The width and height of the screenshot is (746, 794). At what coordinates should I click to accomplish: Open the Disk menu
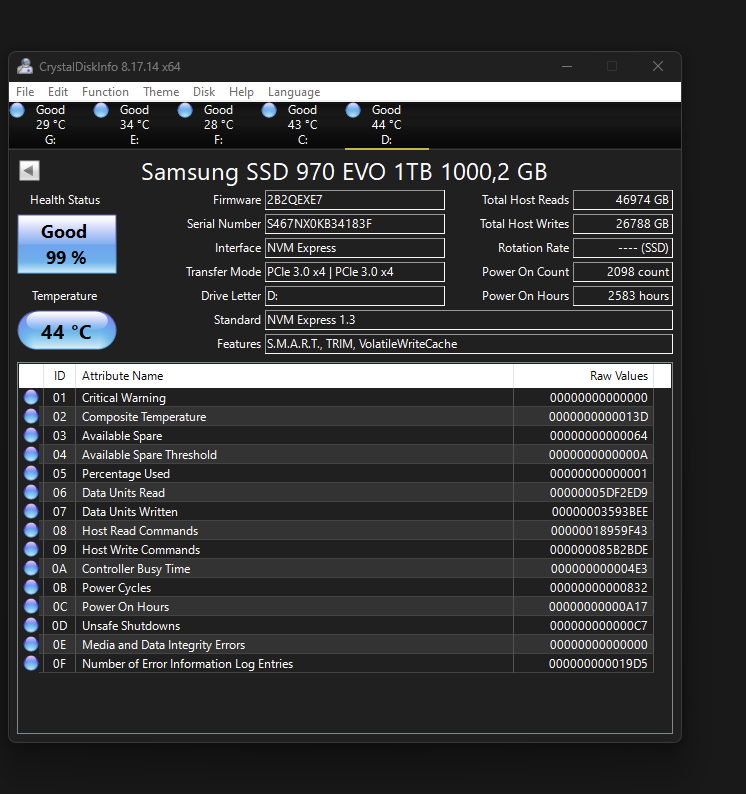(204, 92)
